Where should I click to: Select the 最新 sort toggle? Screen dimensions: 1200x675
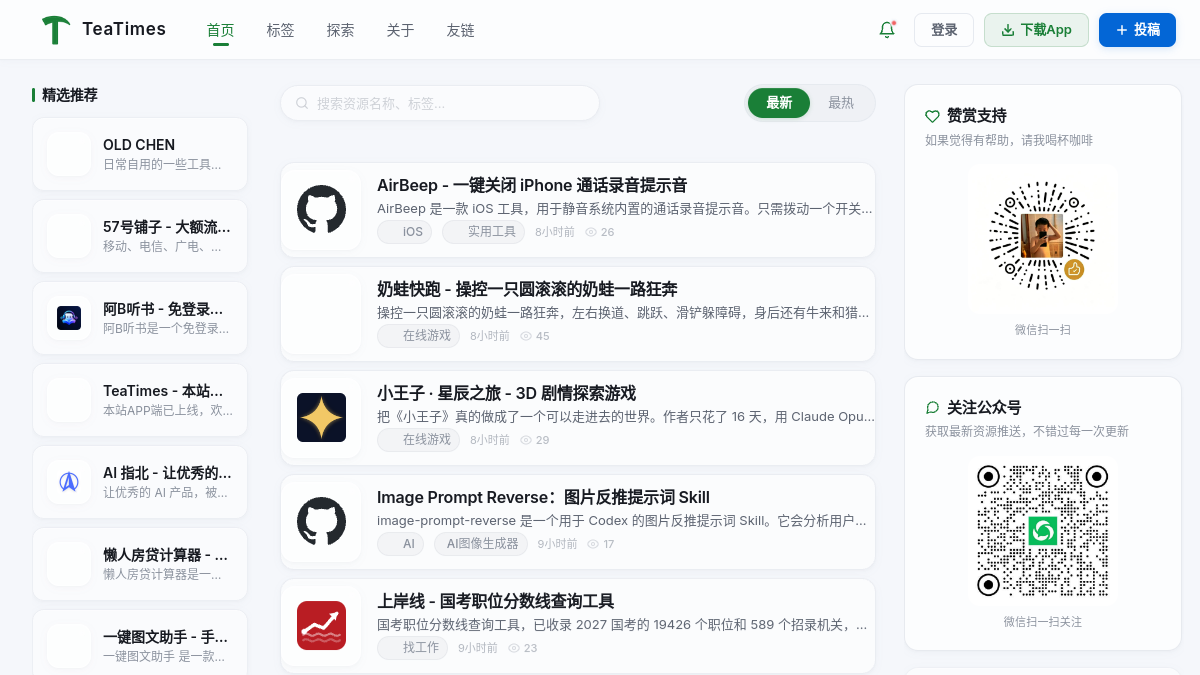[779, 103]
